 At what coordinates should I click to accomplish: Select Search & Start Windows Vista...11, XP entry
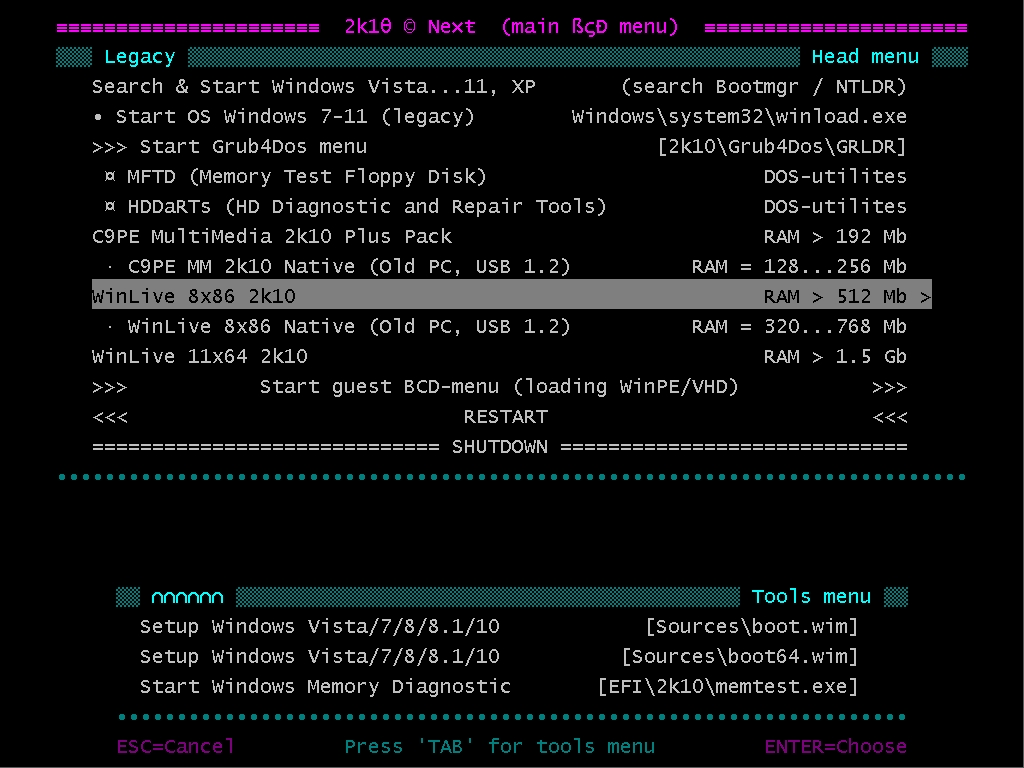pyautogui.click(x=313, y=87)
